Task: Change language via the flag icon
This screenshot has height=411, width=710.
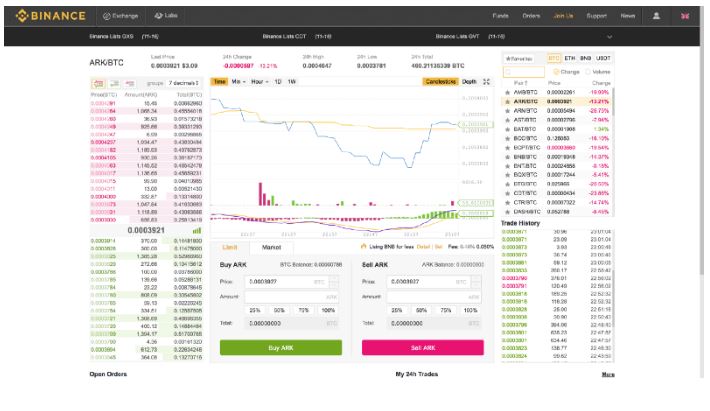Action: tap(685, 16)
